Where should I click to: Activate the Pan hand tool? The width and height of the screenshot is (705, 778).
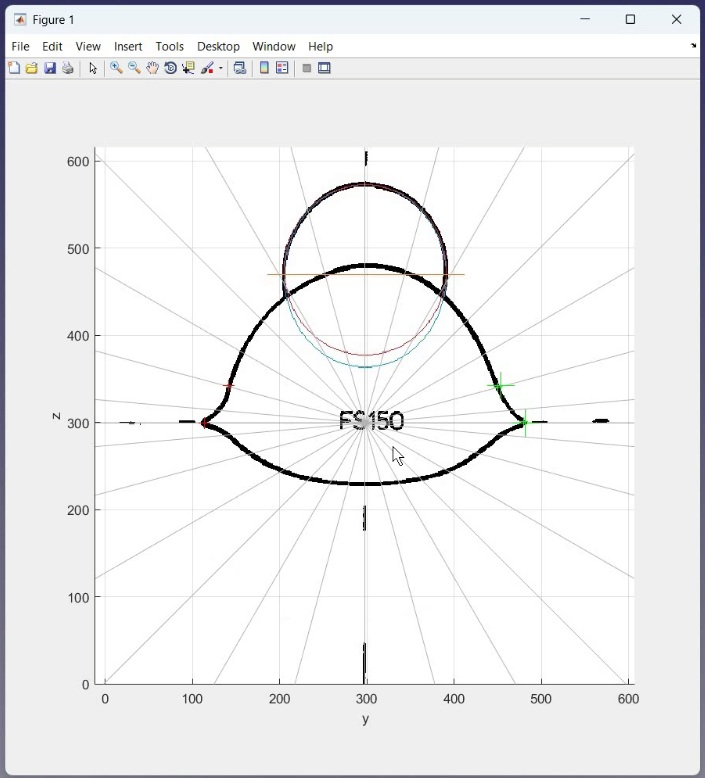[152, 68]
